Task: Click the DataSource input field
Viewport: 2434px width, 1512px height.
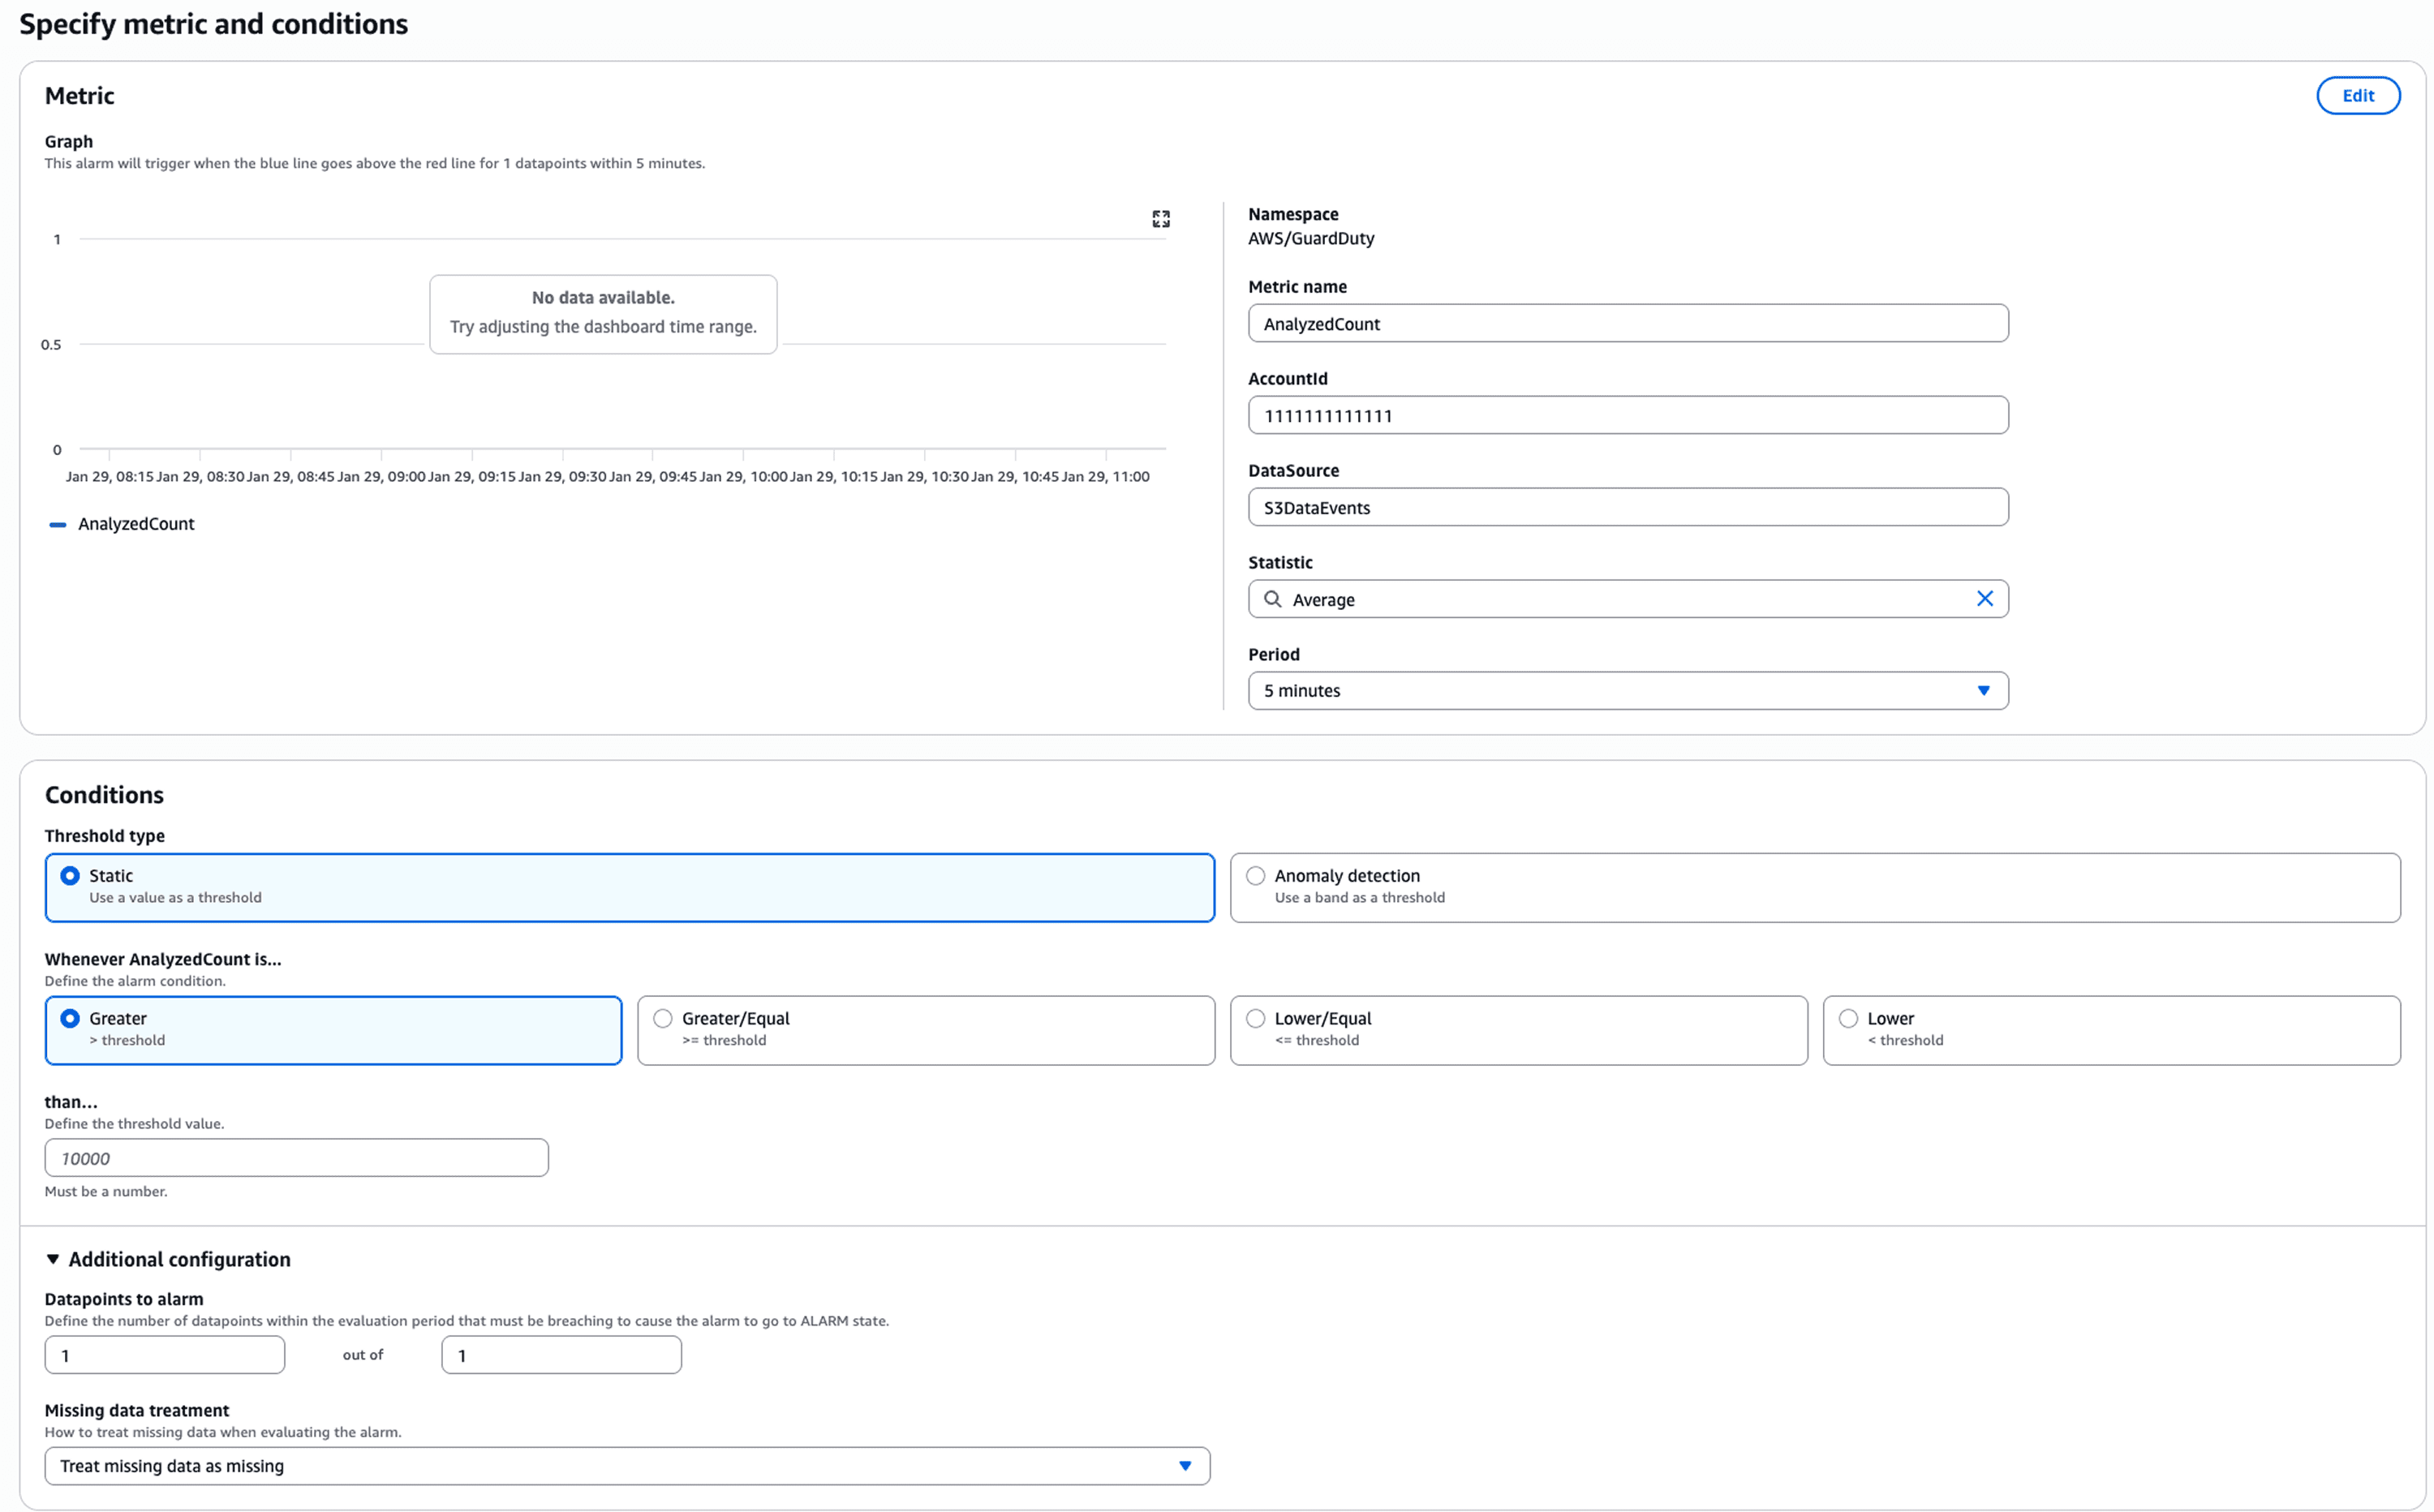Action: (1627, 508)
